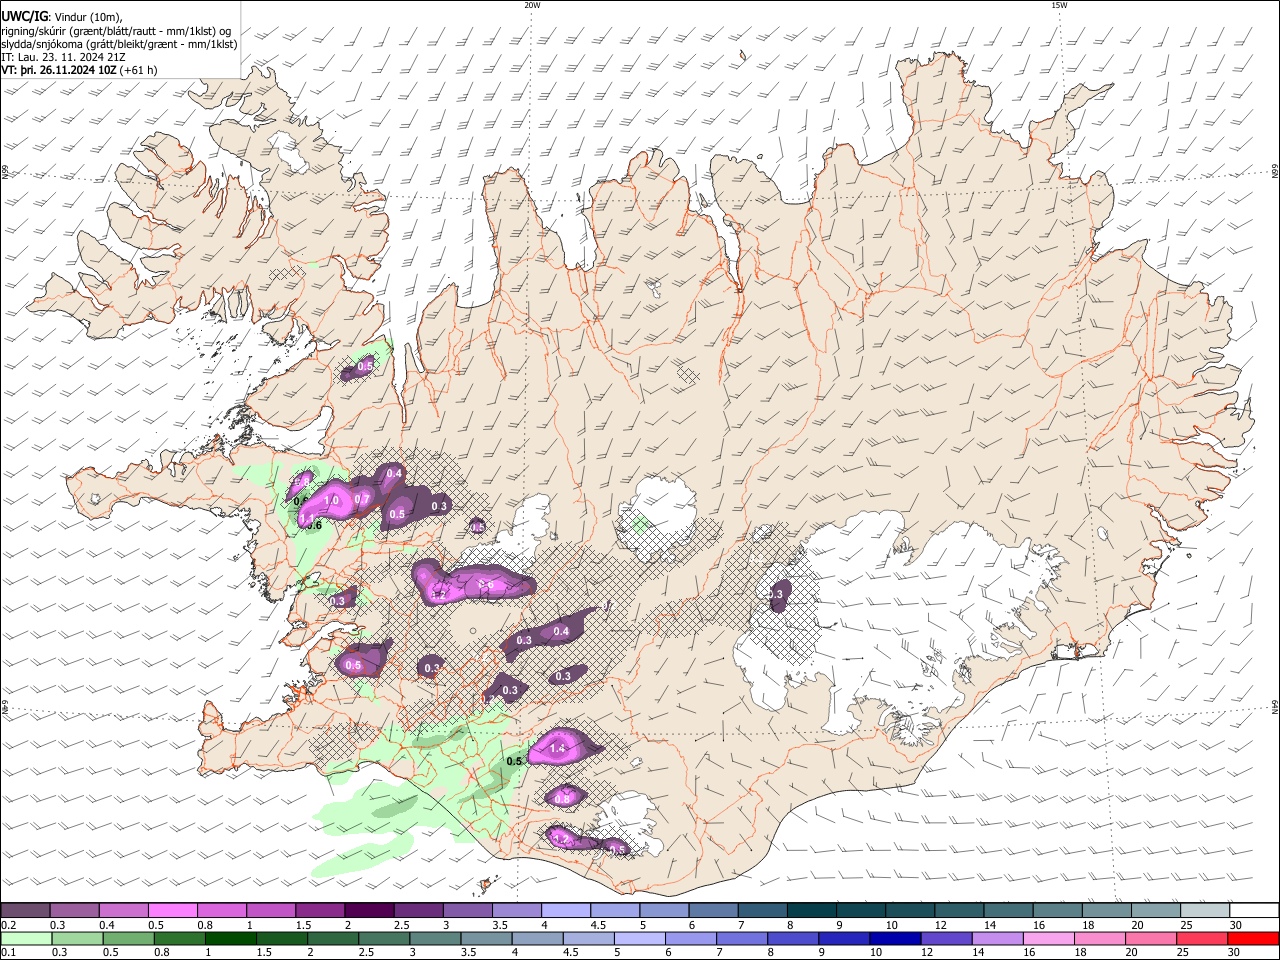Click the '1.2' snowfall value on the south coast
The height and width of the screenshot is (960, 1280).
561,838
